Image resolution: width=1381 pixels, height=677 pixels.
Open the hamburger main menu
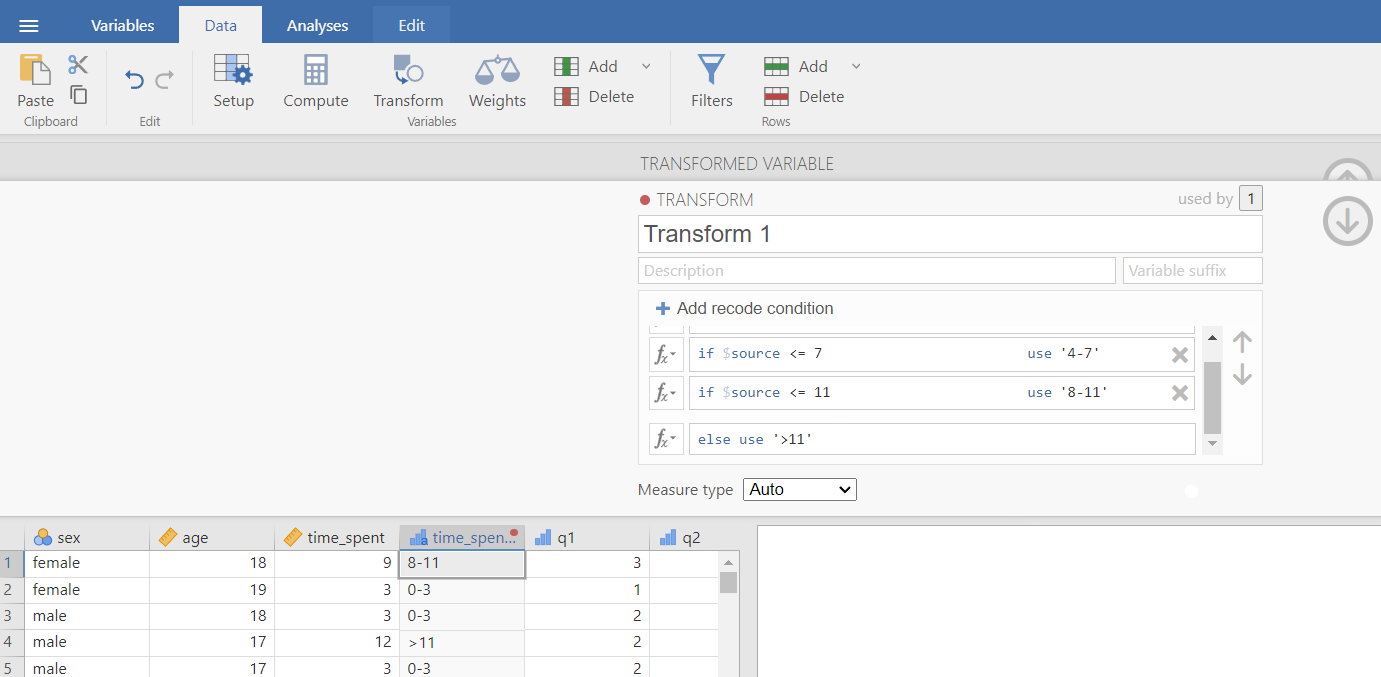click(x=29, y=26)
